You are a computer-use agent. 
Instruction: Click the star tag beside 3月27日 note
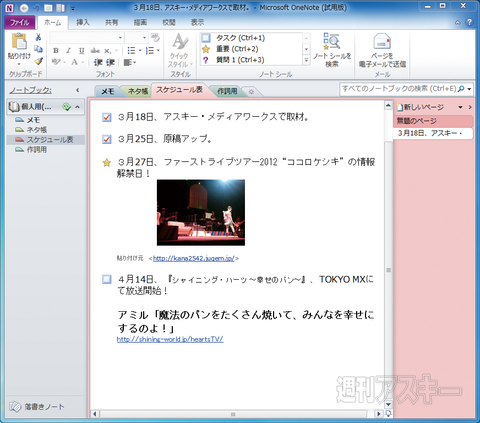click(107, 163)
